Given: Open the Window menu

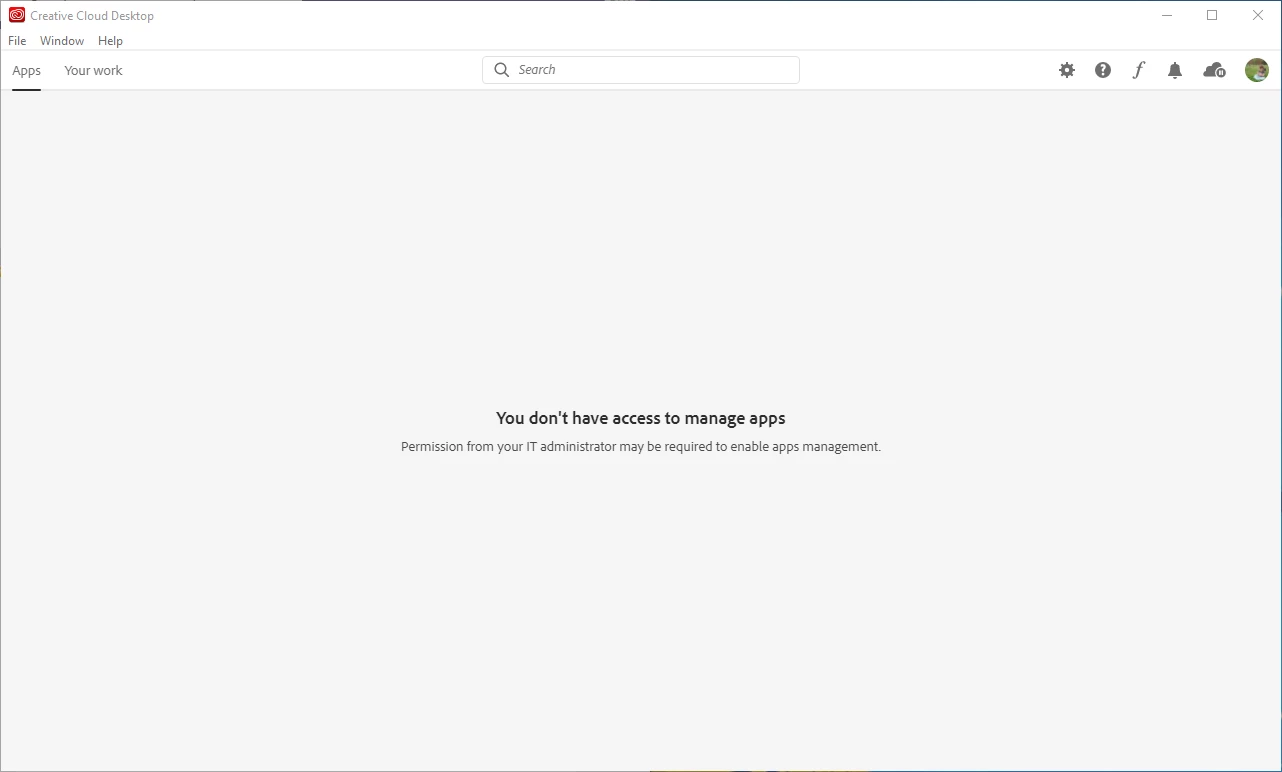Looking at the screenshot, I should [x=62, y=41].
